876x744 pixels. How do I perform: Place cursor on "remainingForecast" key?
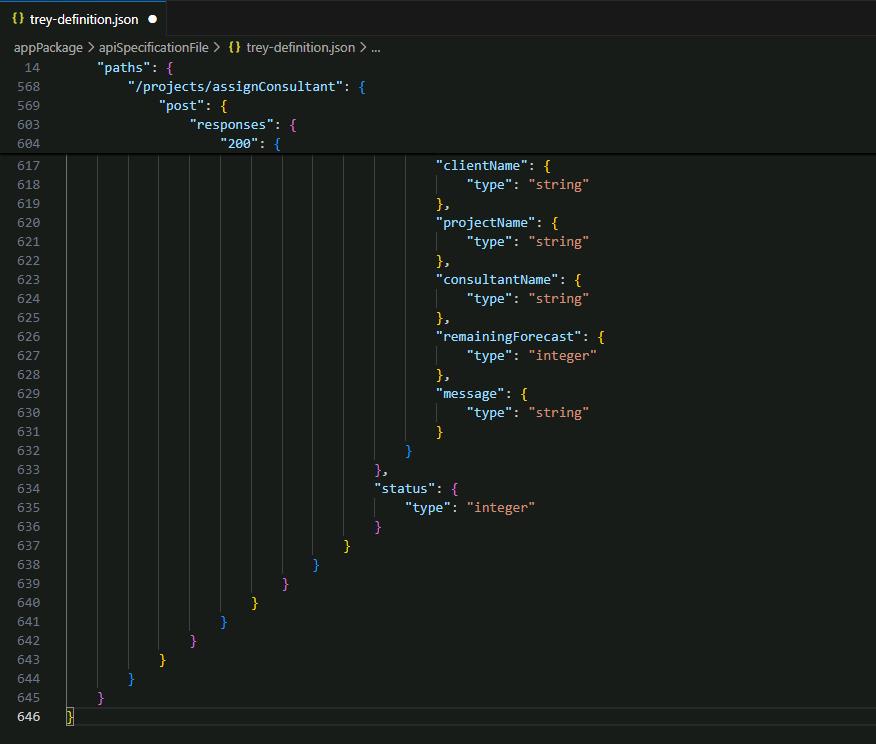[508, 337]
